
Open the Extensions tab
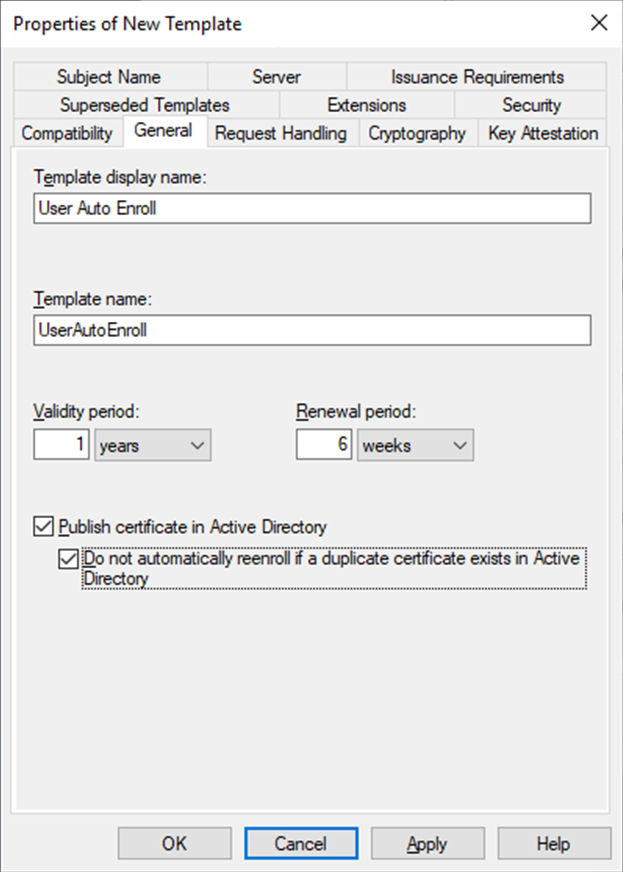[366, 105]
